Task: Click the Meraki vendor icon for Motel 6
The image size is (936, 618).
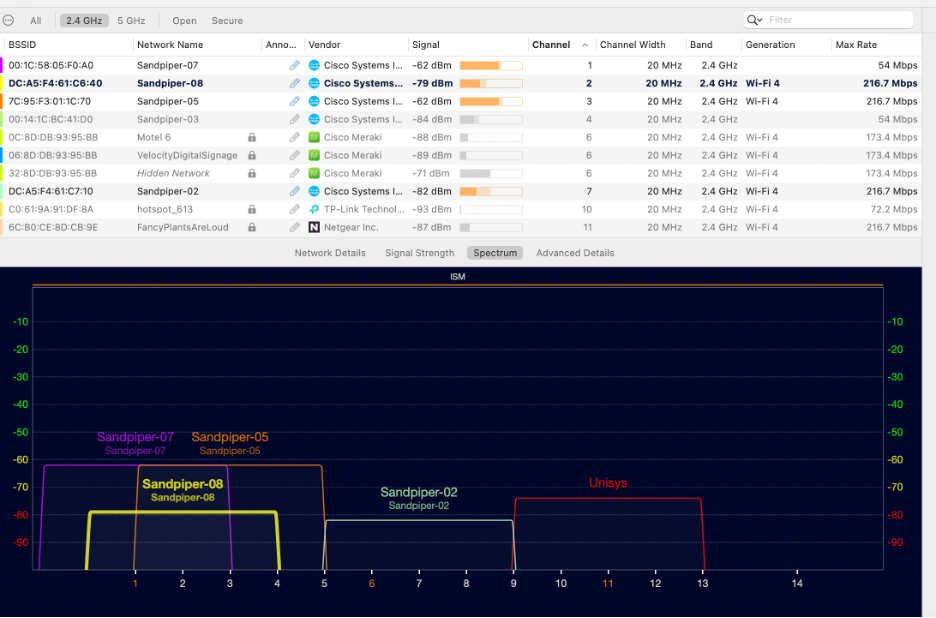Action: [314, 137]
